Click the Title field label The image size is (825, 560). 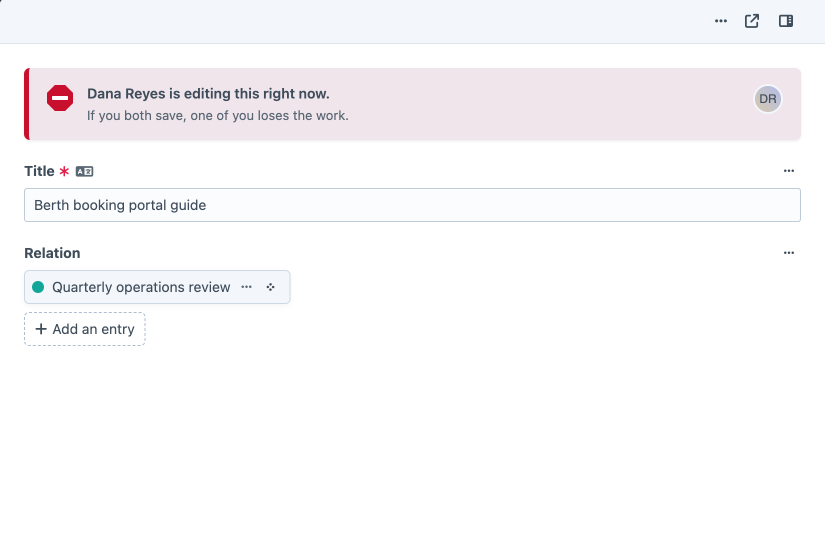[39, 171]
